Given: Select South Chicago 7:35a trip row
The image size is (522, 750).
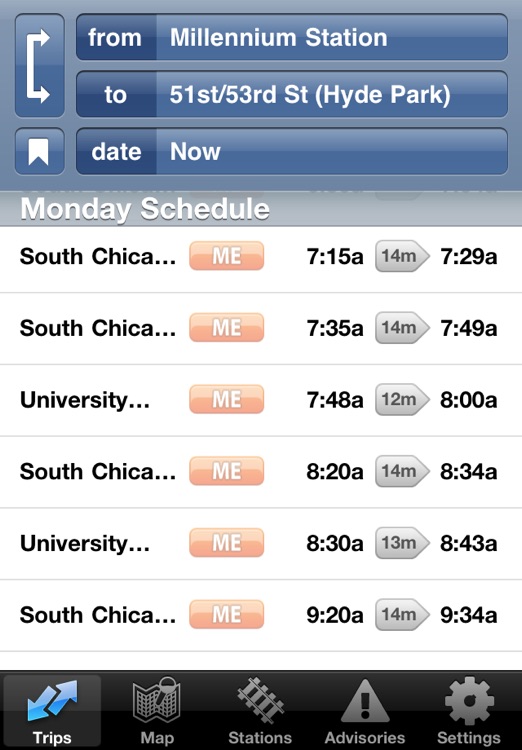Looking at the screenshot, I should pyautogui.click(x=261, y=328).
